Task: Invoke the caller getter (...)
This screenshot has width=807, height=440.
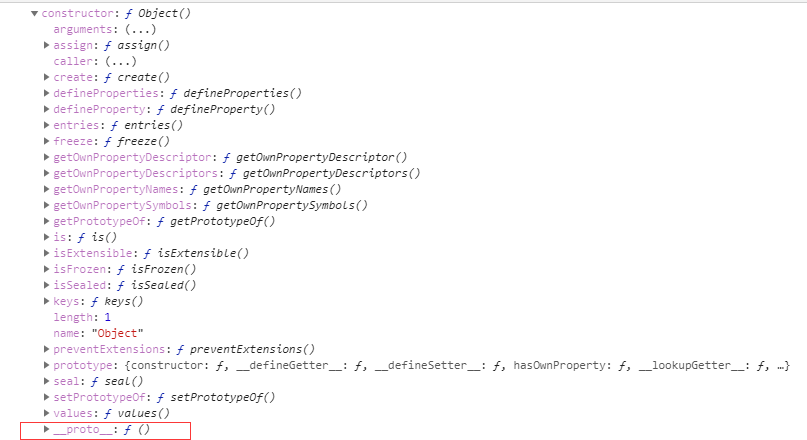Action: point(121,61)
